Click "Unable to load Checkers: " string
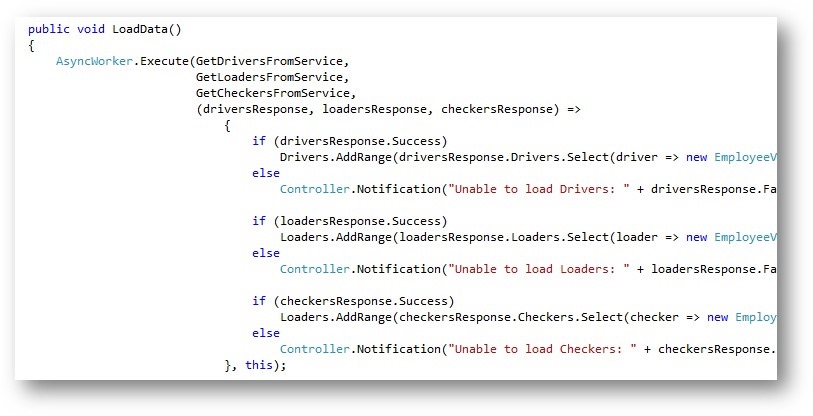The height and width of the screenshot is (416, 813). point(543,349)
